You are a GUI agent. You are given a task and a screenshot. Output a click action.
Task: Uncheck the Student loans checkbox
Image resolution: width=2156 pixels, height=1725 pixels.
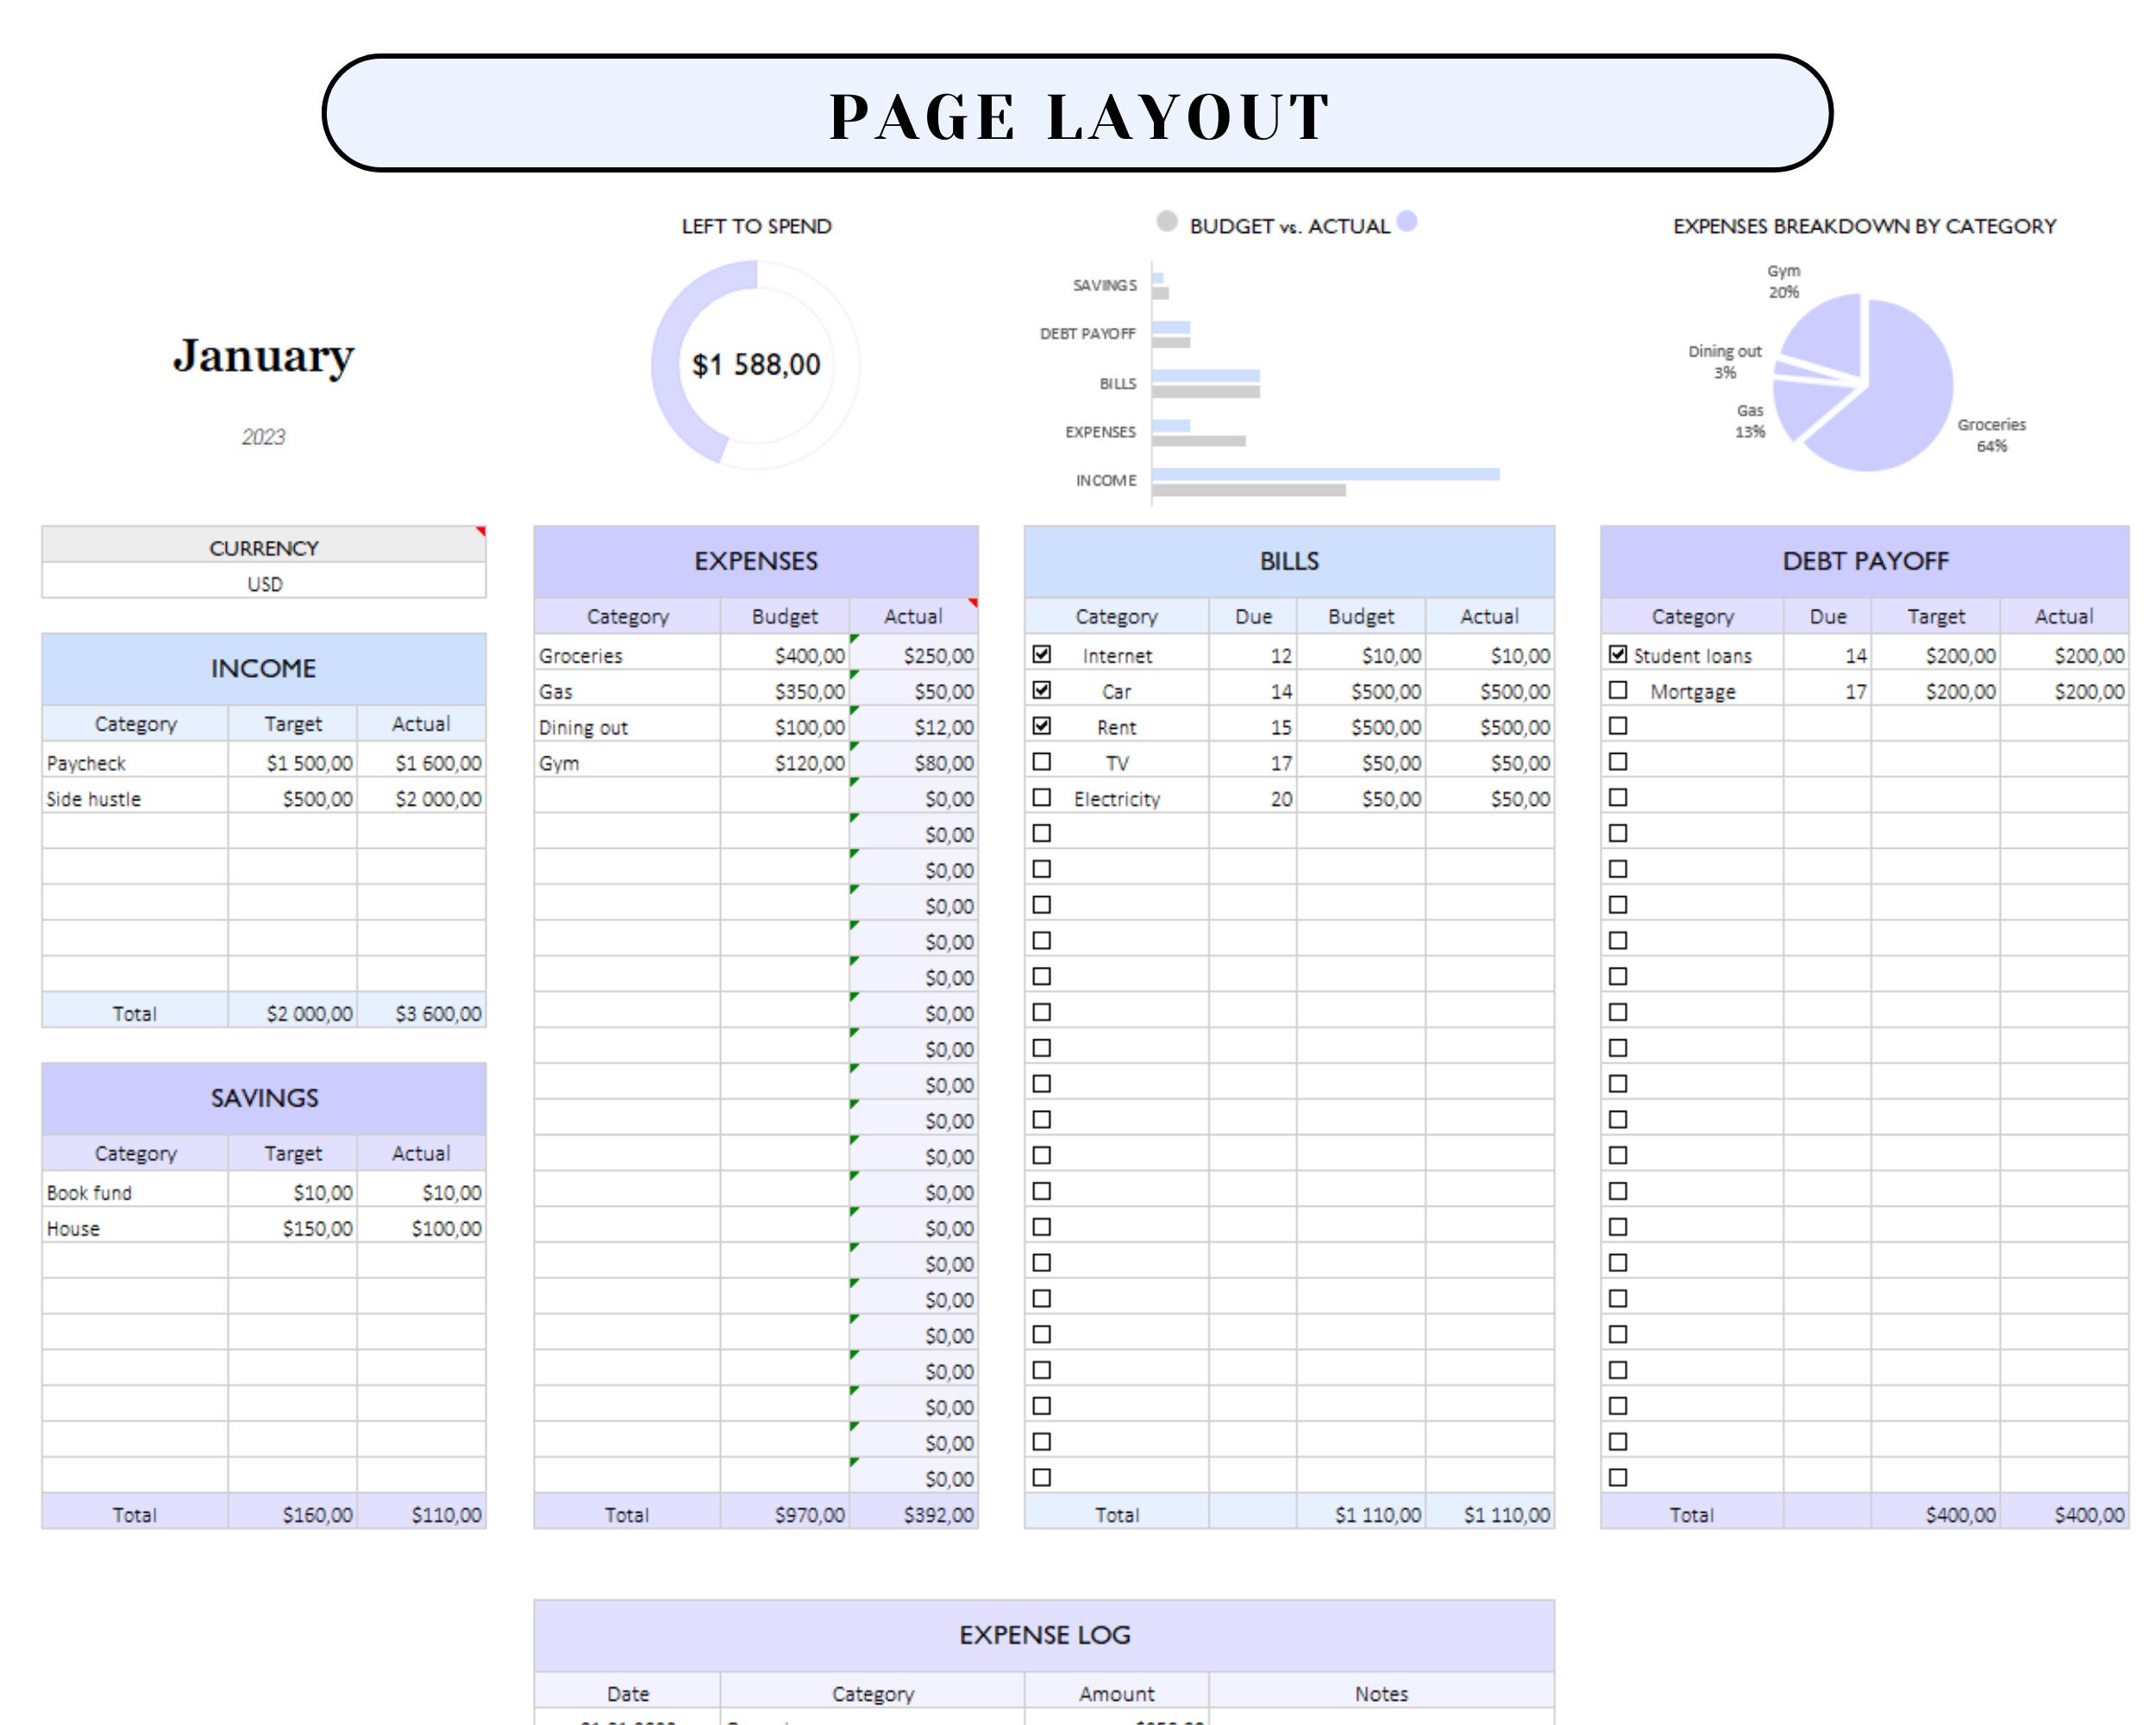(x=1620, y=655)
